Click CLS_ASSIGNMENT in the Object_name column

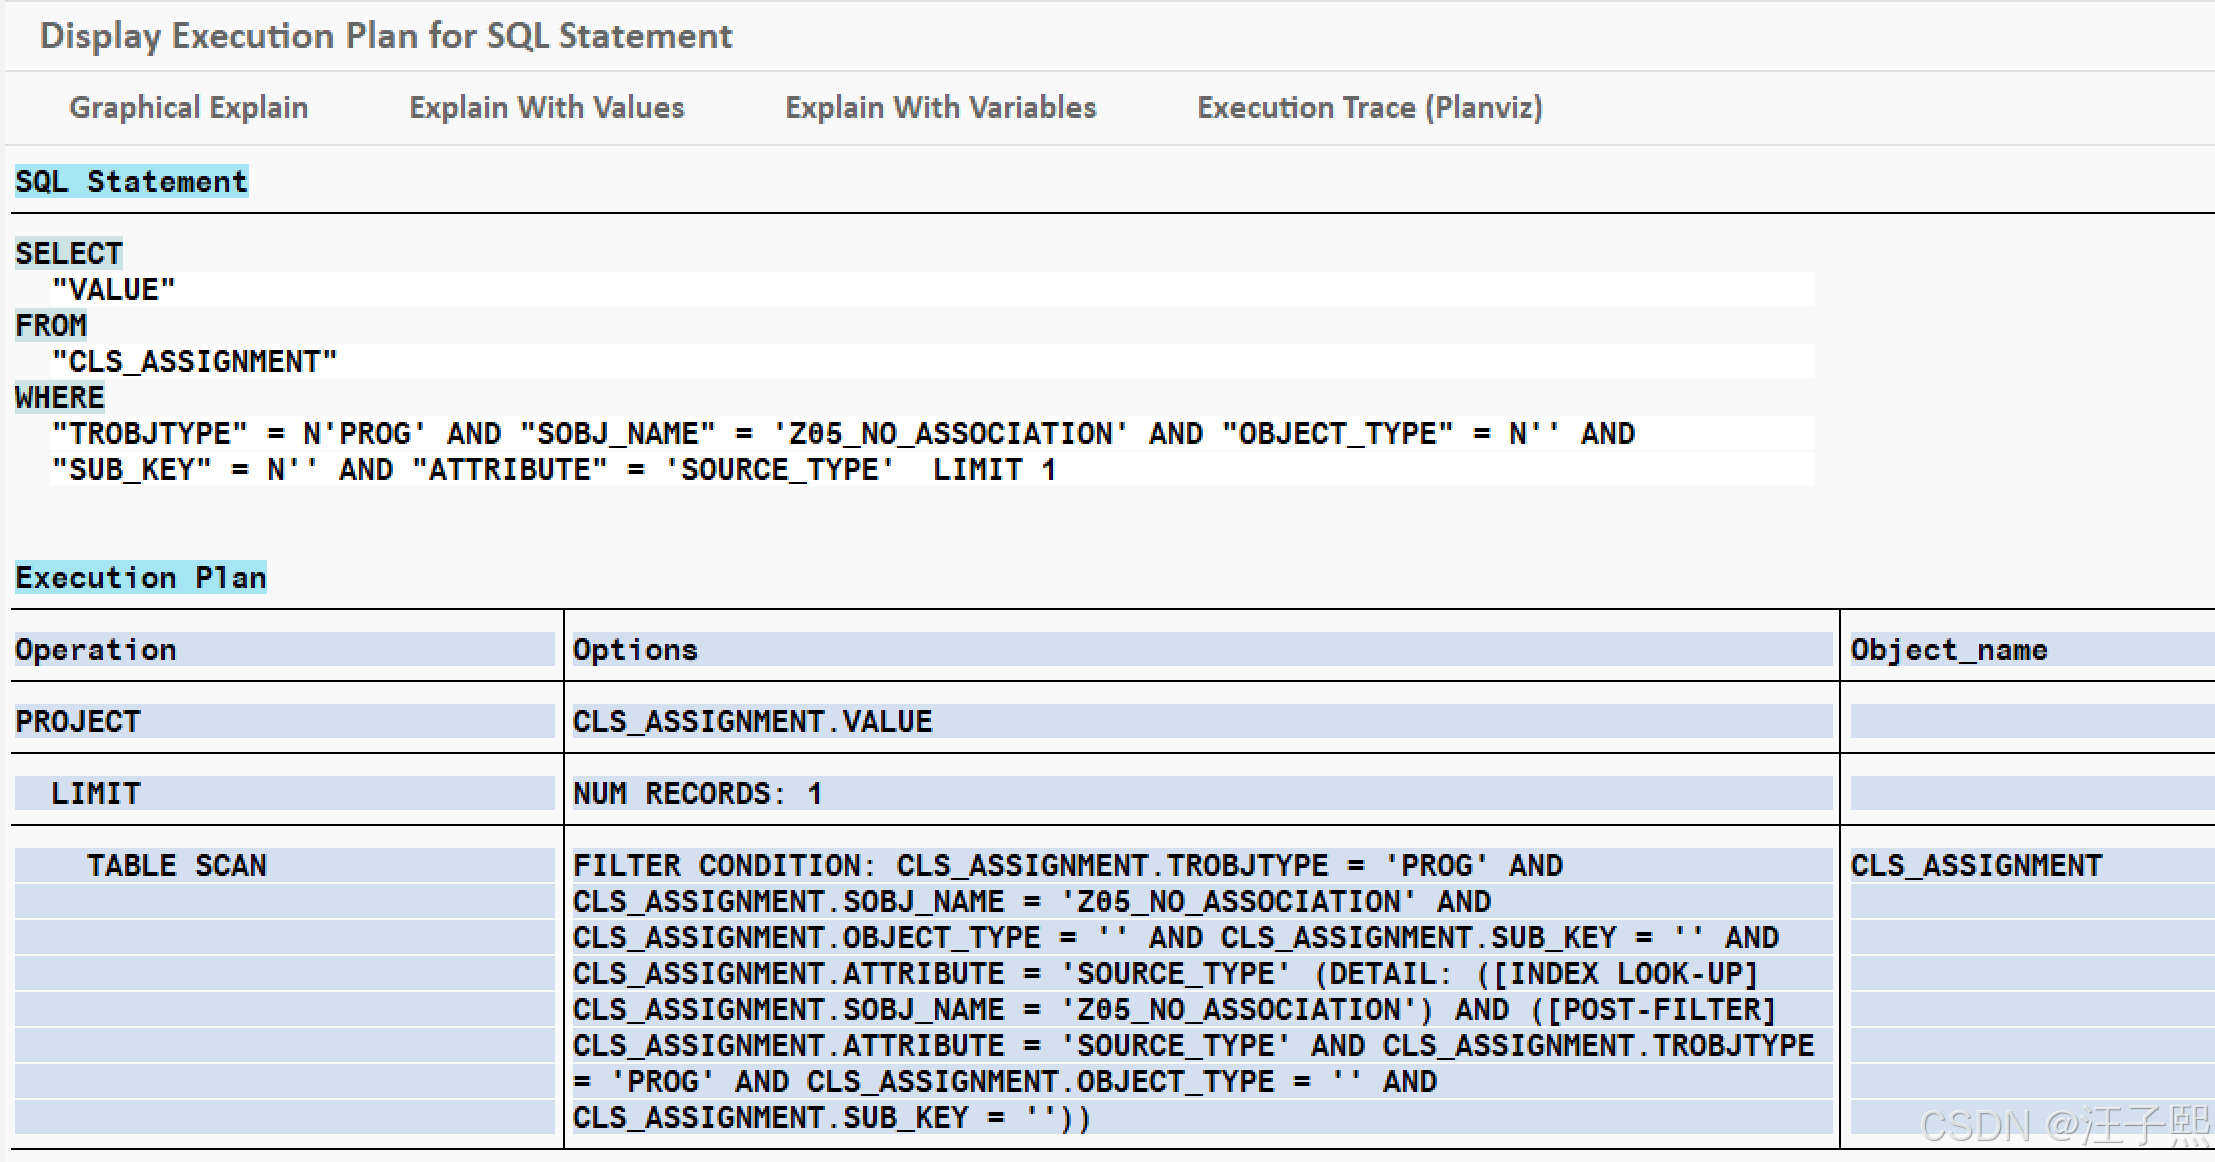(1976, 866)
